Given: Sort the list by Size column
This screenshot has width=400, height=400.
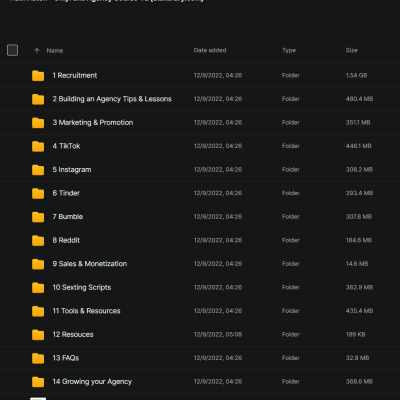Looking at the screenshot, I should (x=352, y=50).
